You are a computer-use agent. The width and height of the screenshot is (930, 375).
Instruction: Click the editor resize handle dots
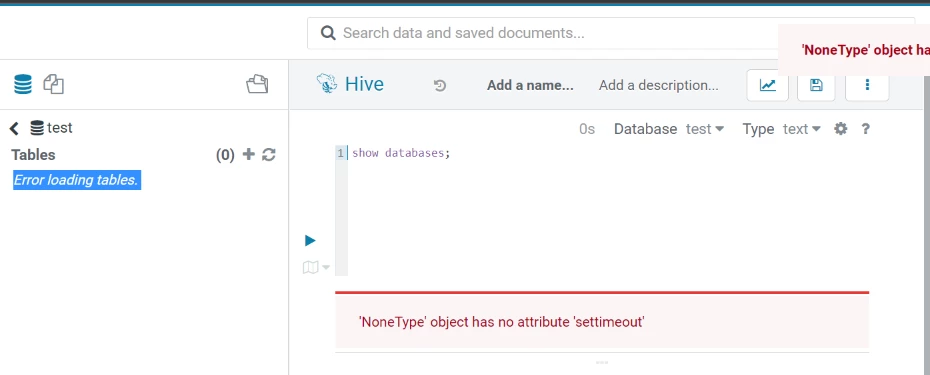[x=602, y=362]
